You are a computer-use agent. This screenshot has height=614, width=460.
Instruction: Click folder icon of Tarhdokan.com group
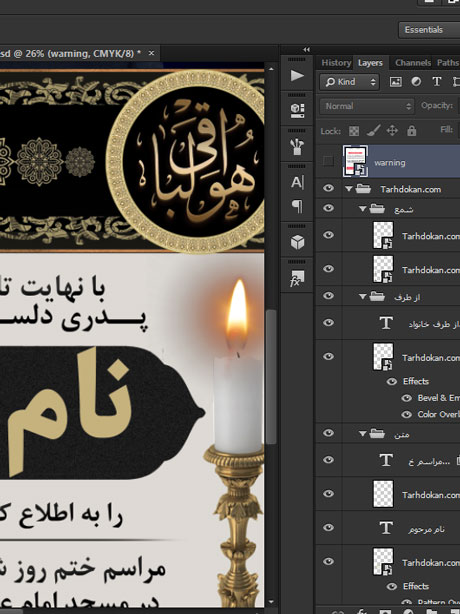363,189
